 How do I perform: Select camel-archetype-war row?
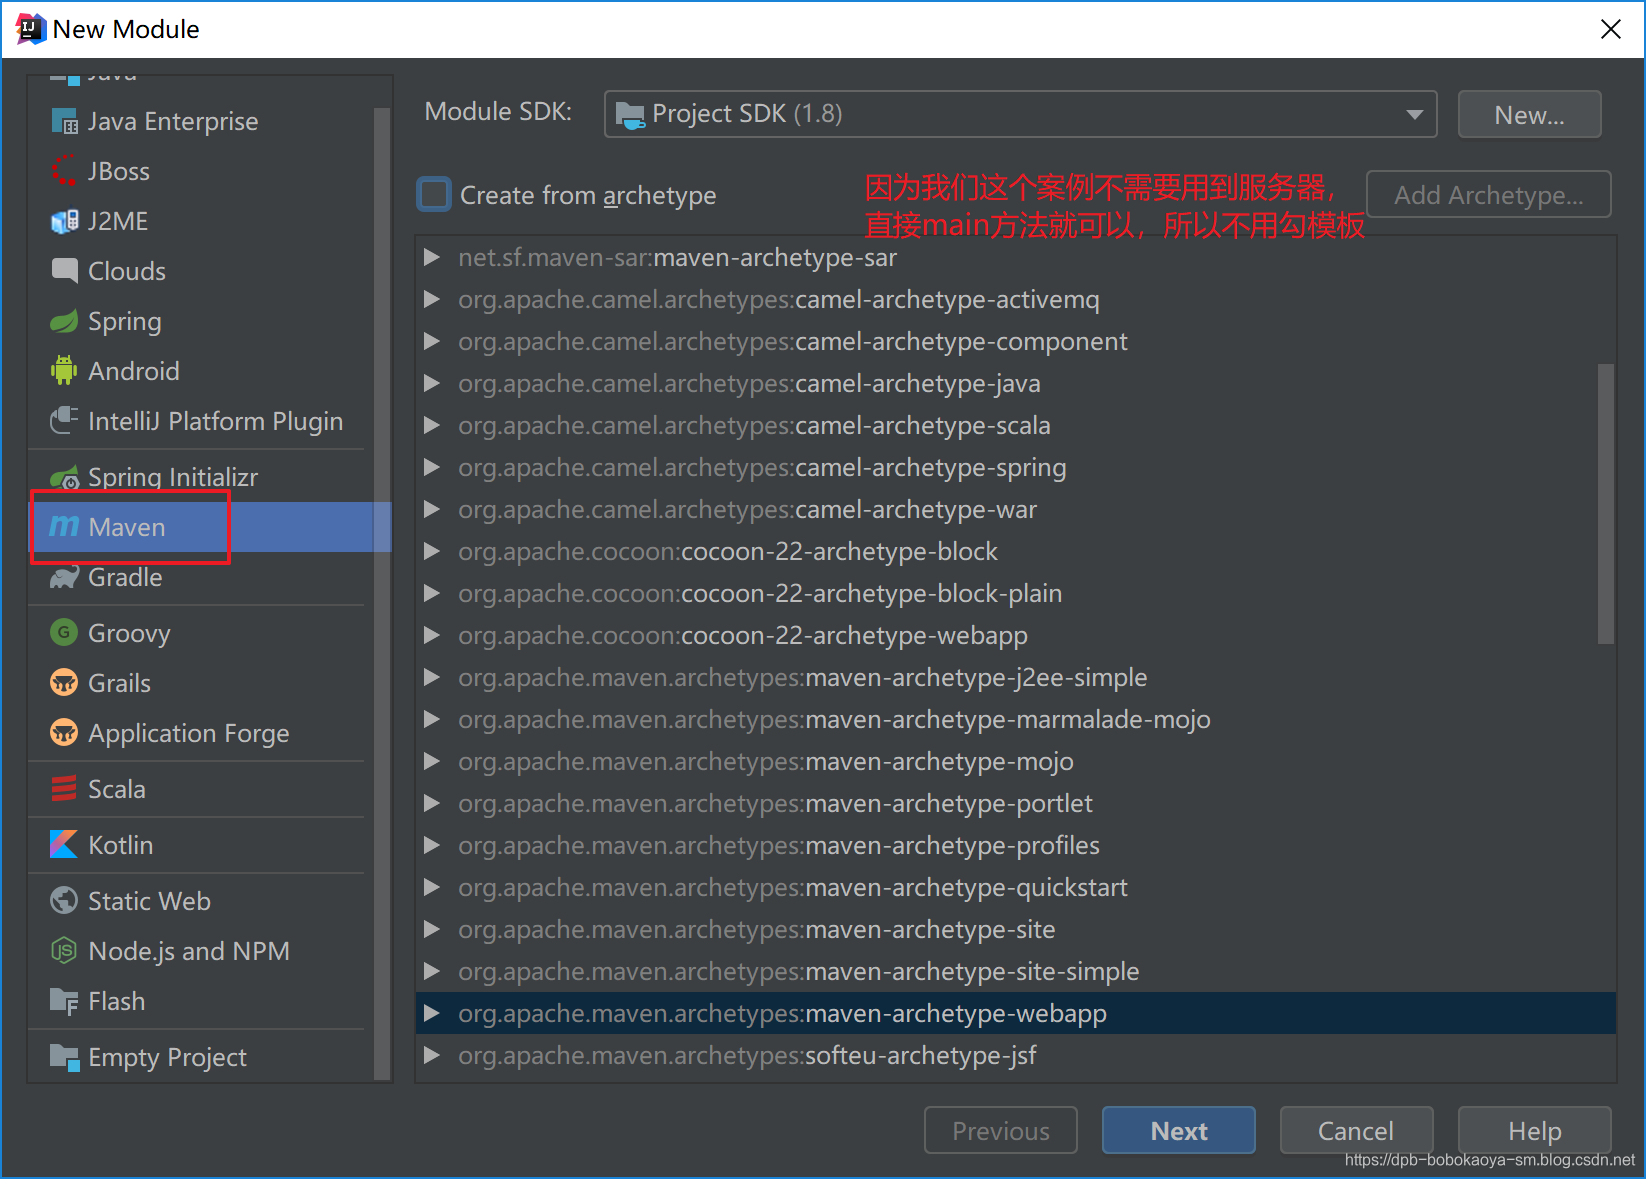tap(1015, 509)
